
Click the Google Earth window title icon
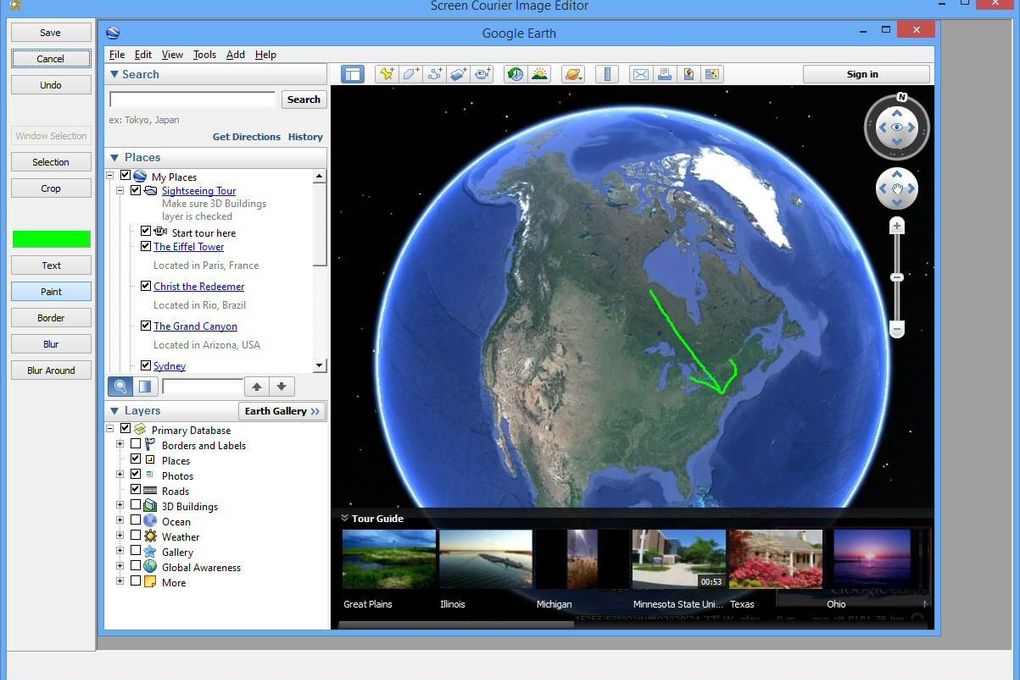pyautogui.click(x=113, y=33)
